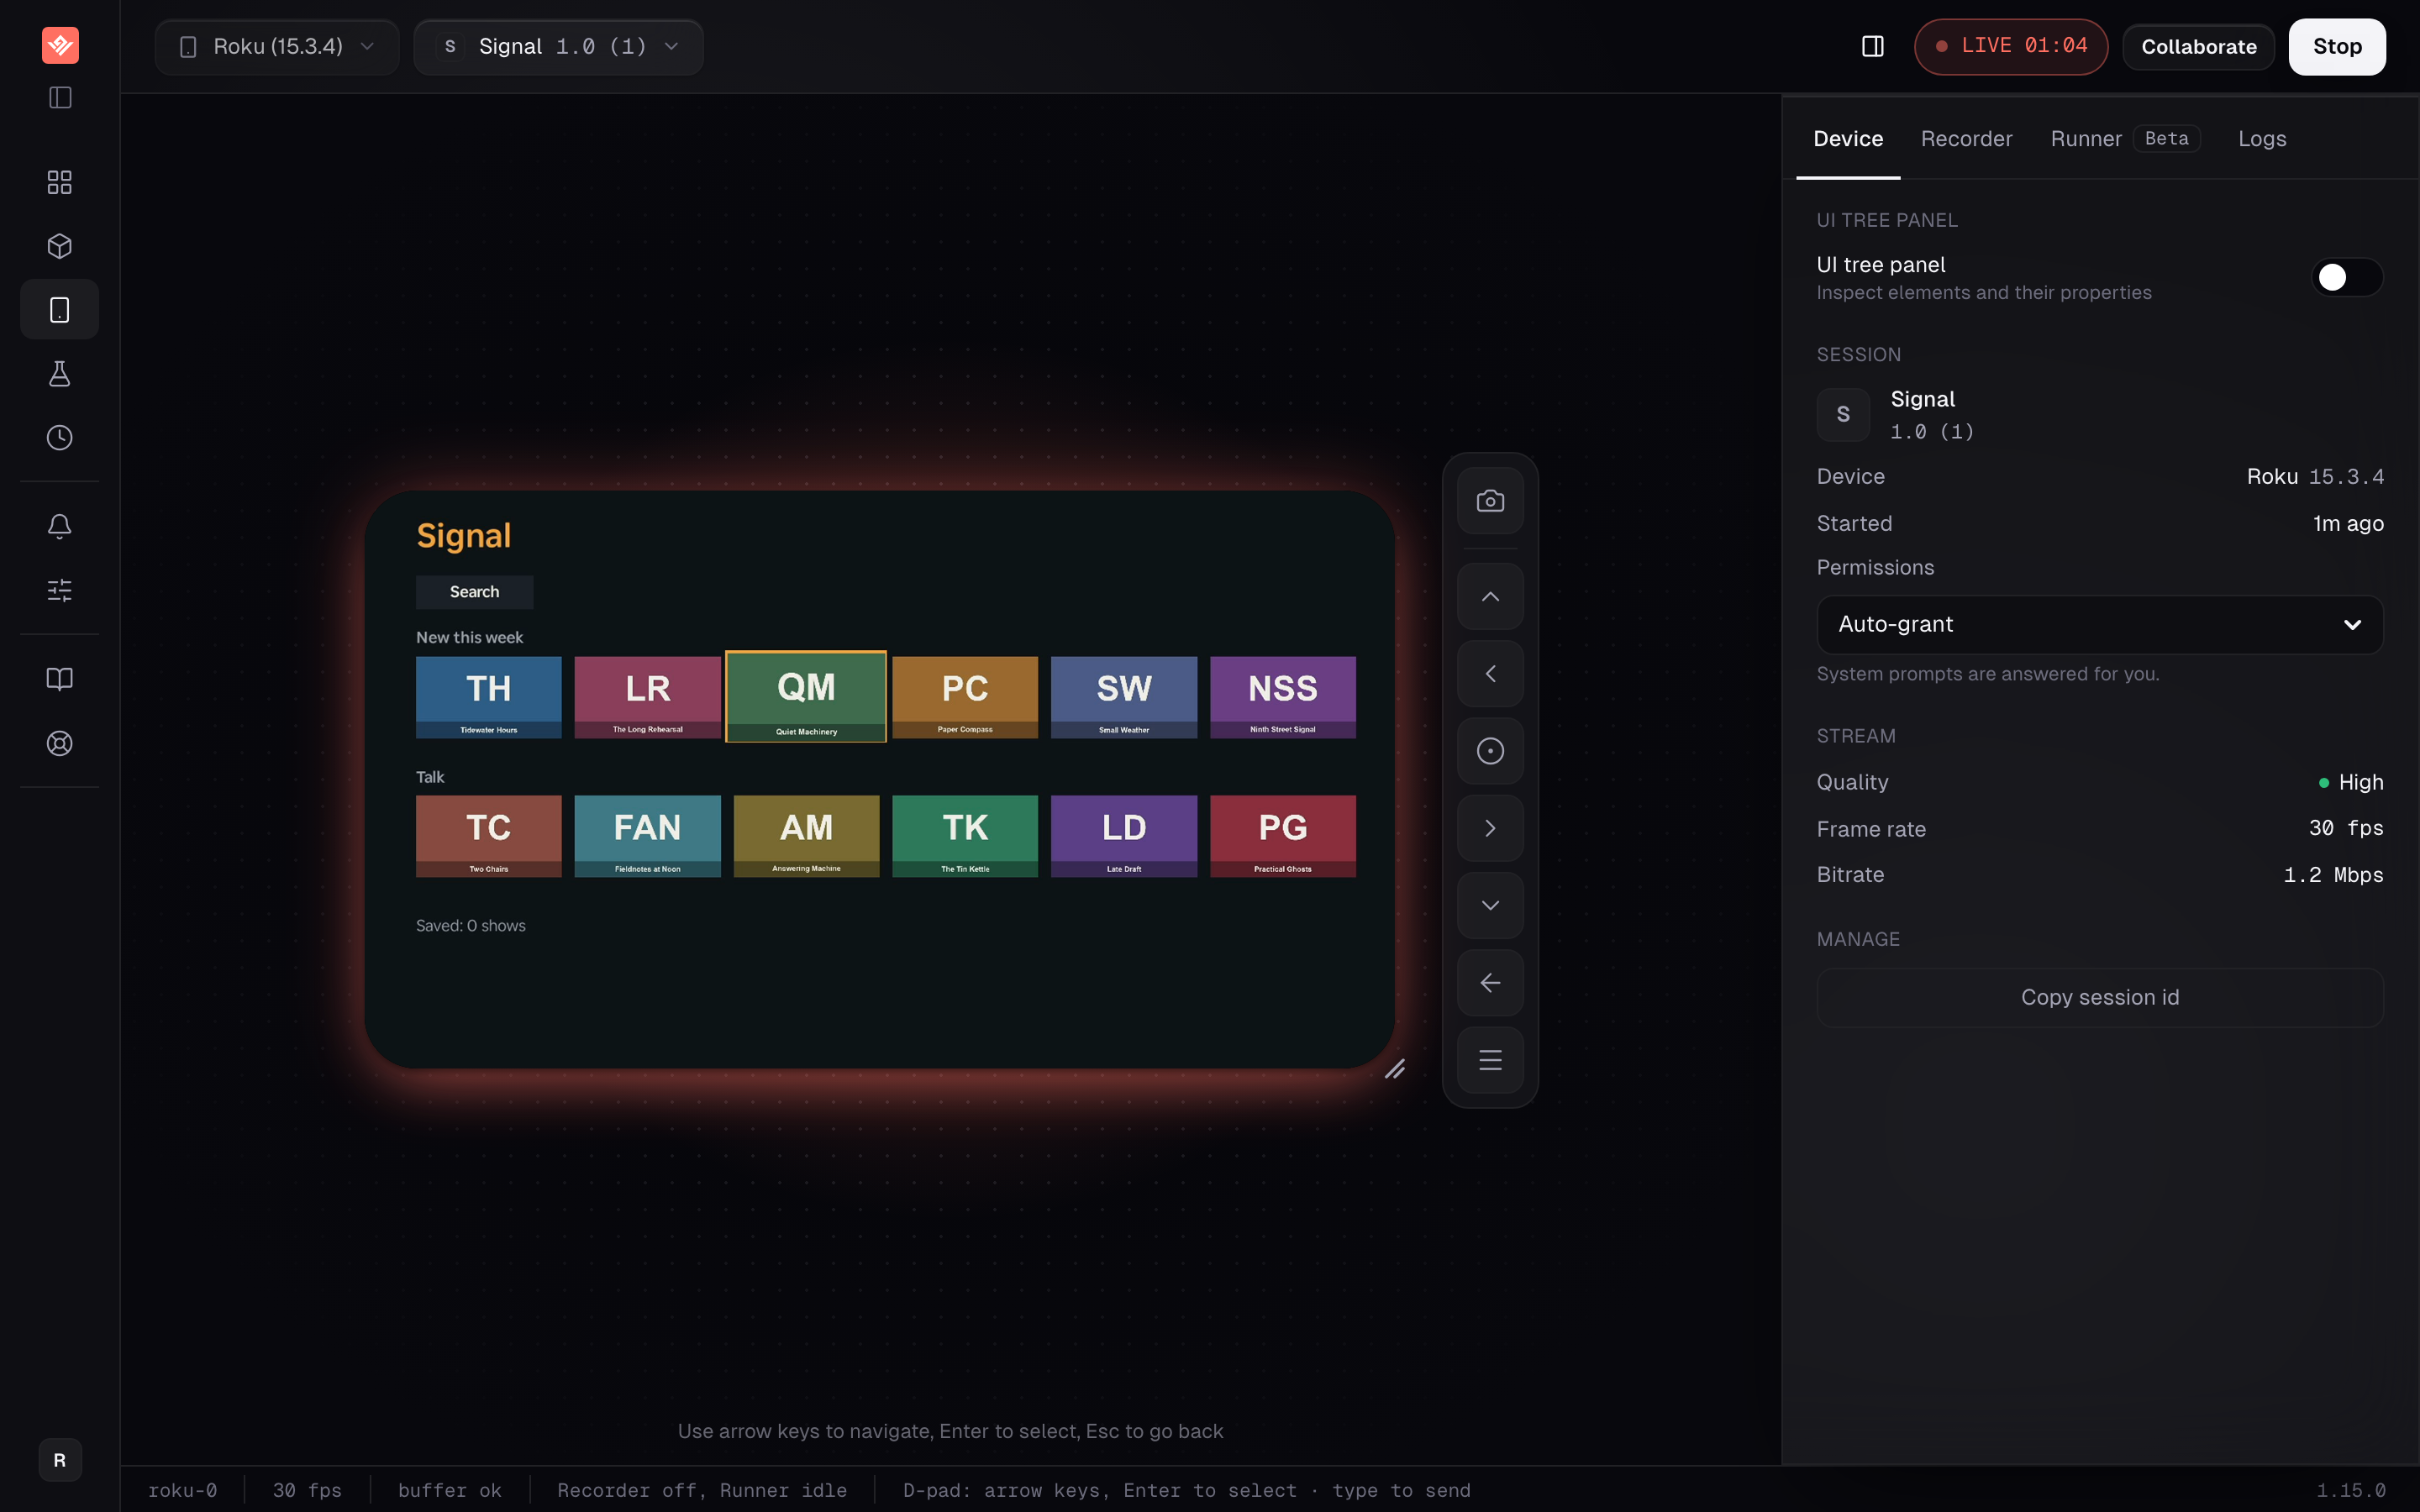Click the Collaborate button
This screenshot has height=1512, width=2420.
click(2198, 47)
